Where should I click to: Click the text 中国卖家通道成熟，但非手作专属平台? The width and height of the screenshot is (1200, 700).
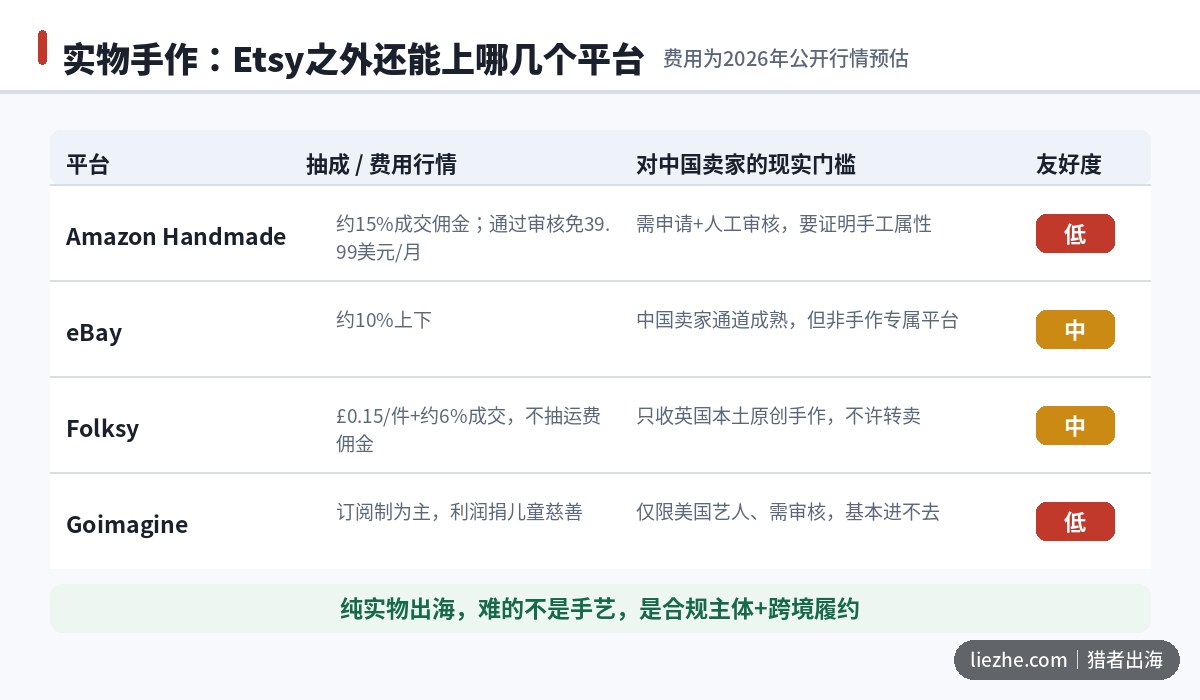[x=797, y=320]
